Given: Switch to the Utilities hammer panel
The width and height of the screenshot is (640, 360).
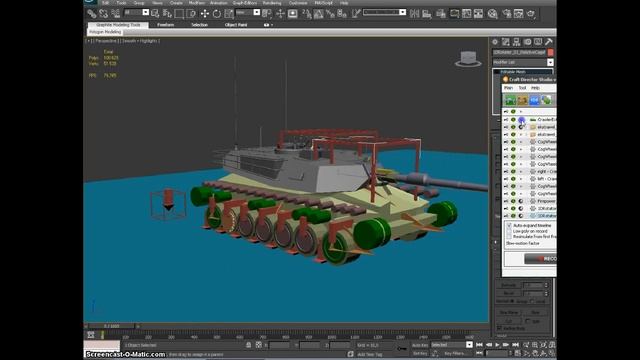Looking at the screenshot, I should click(x=549, y=42).
